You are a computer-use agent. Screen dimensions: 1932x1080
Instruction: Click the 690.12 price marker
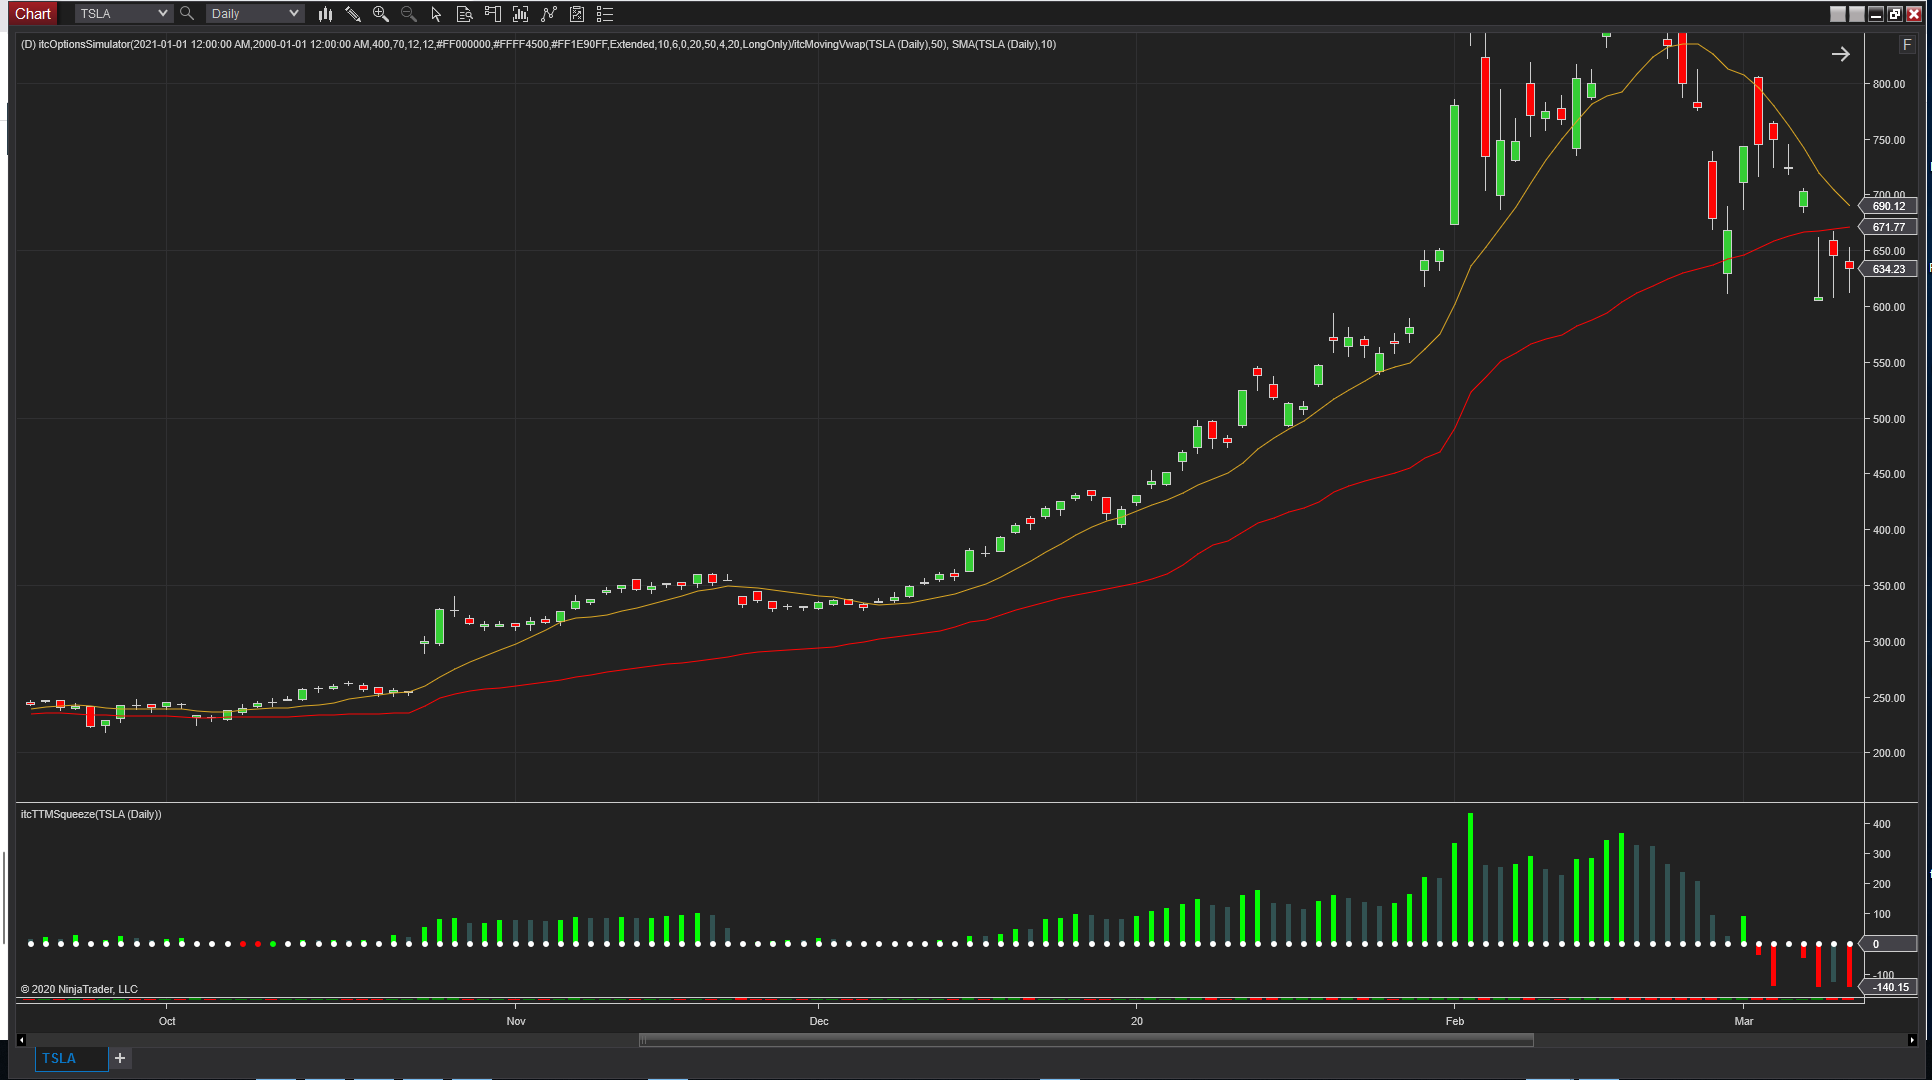click(x=1889, y=206)
